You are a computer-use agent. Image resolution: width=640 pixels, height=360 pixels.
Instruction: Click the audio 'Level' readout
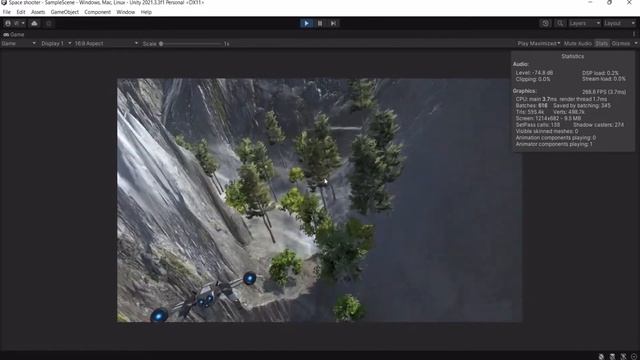(534, 73)
